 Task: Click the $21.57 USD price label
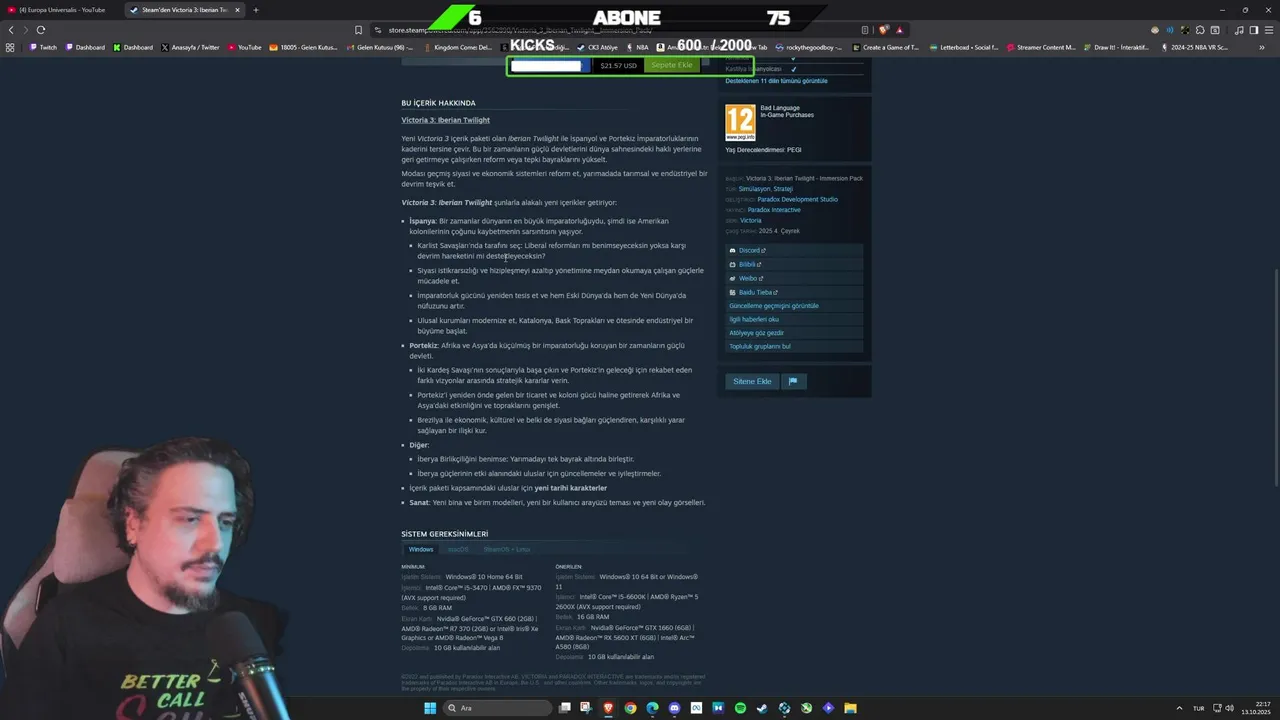pyautogui.click(x=618, y=65)
